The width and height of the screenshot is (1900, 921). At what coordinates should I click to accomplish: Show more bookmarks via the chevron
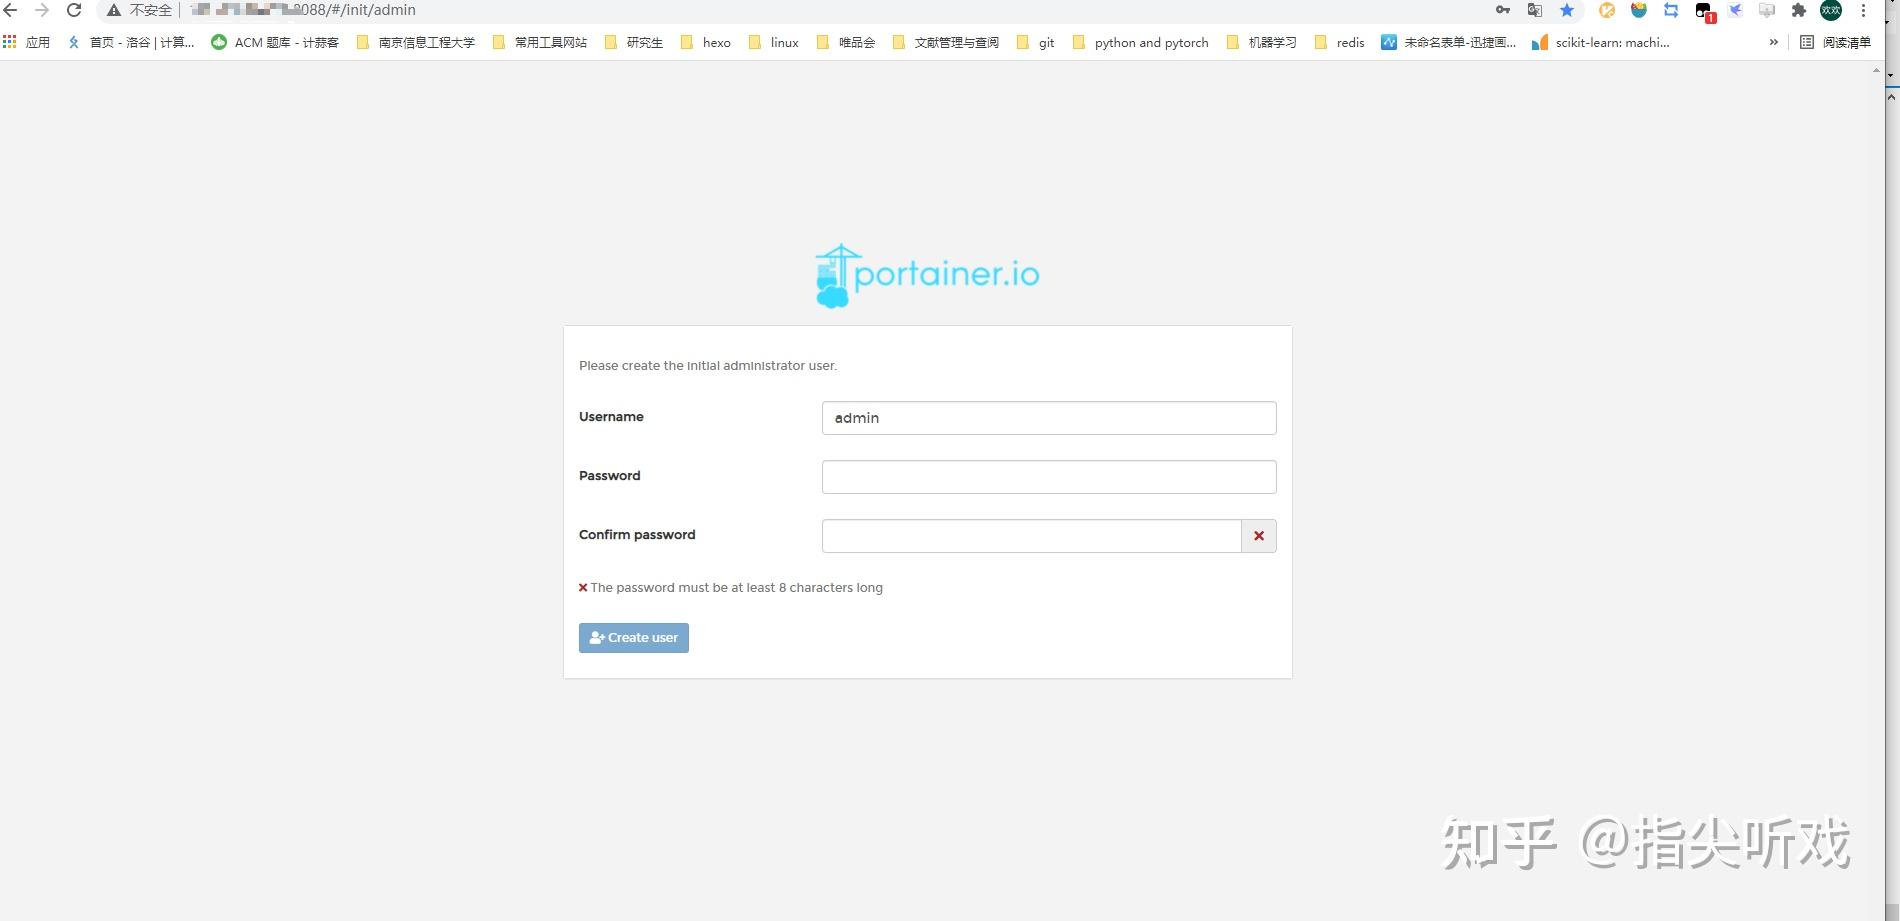1774,42
